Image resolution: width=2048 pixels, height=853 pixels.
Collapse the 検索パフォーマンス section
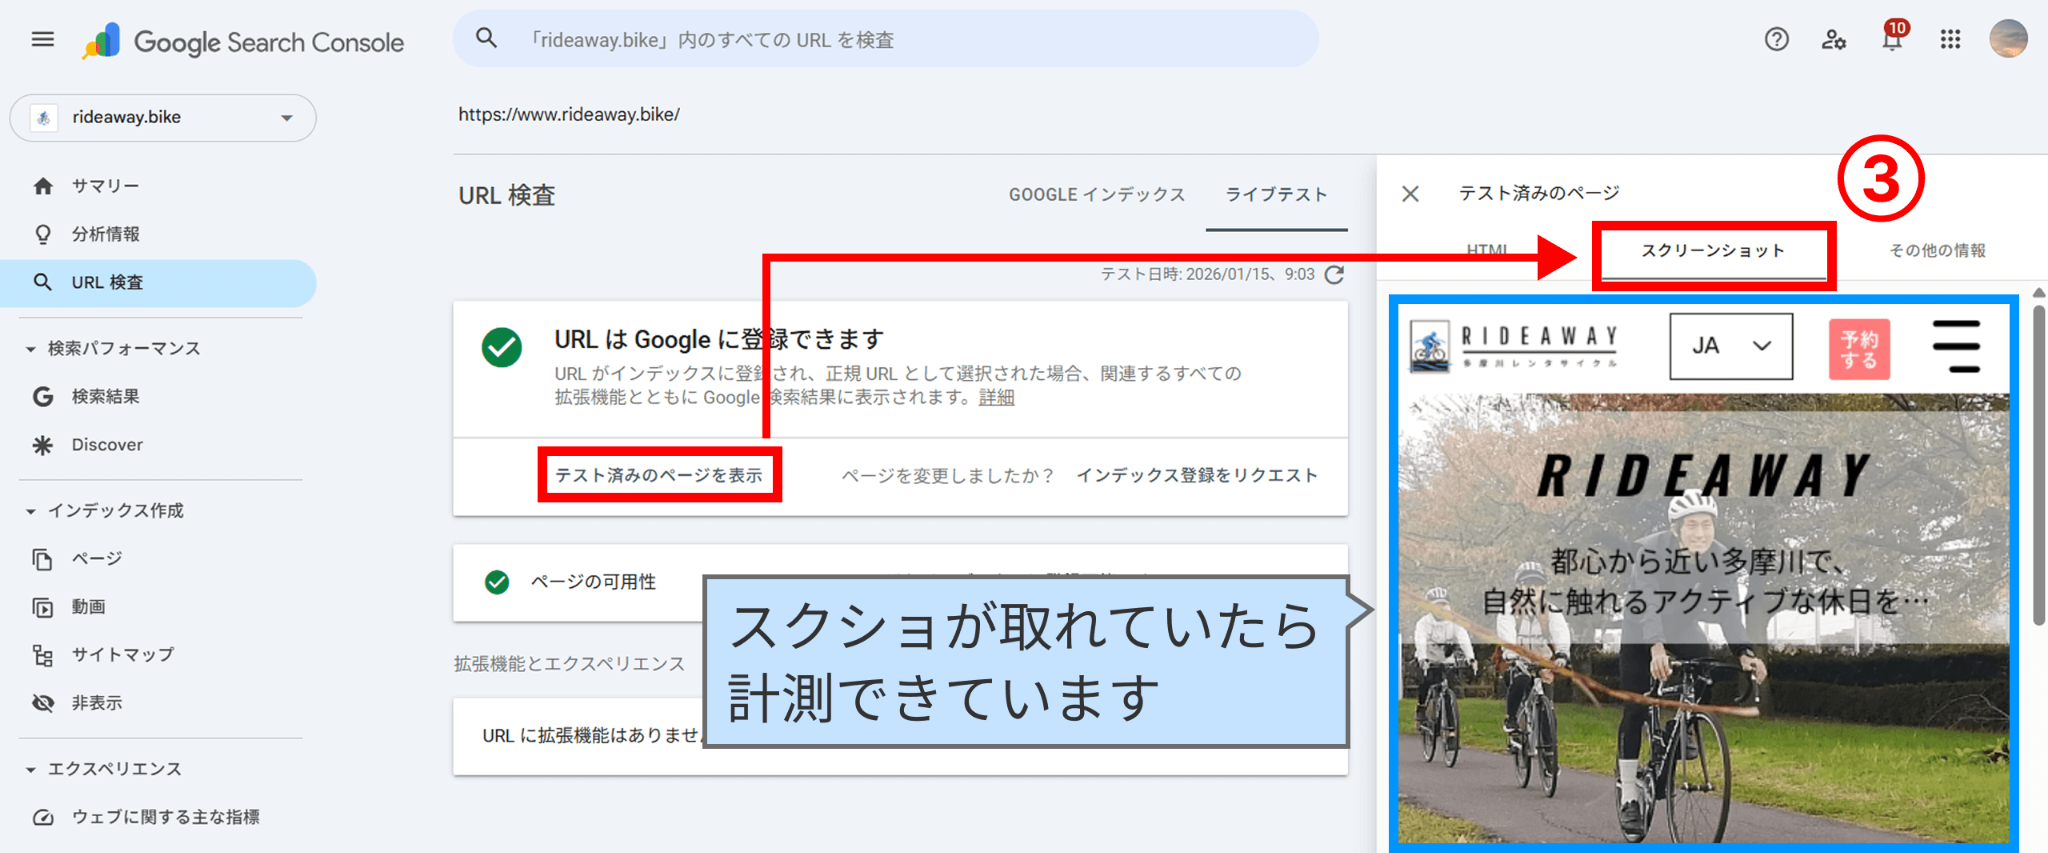pos(31,349)
